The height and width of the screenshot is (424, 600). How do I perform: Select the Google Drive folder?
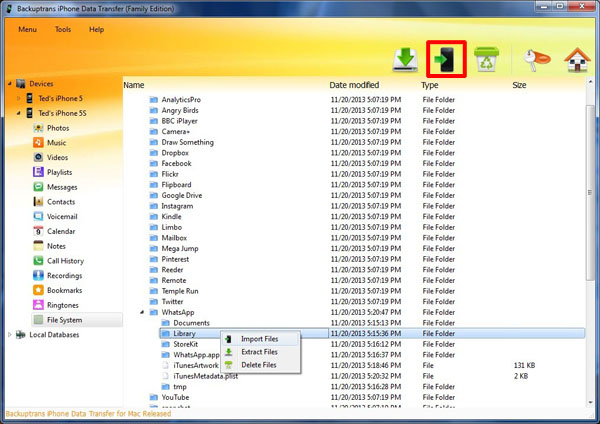(x=182, y=196)
